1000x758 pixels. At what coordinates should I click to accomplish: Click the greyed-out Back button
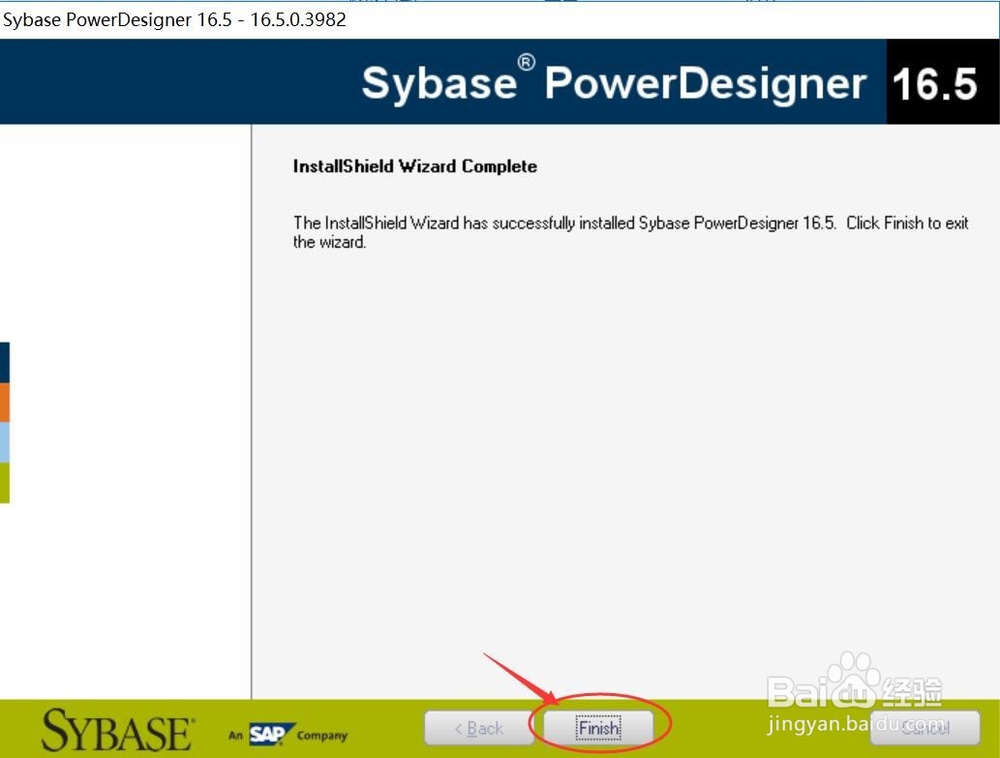tap(479, 727)
